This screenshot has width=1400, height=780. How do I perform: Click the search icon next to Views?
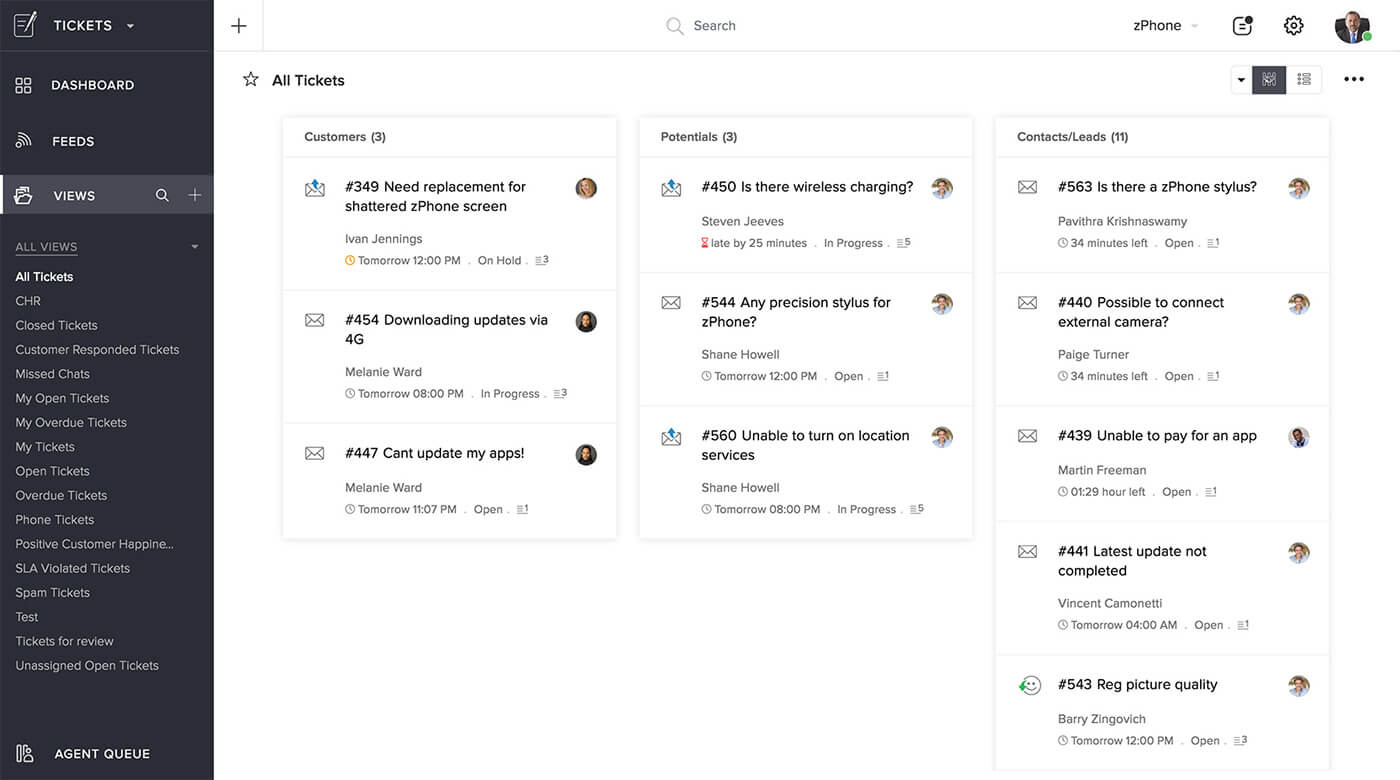pyautogui.click(x=162, y=196)
